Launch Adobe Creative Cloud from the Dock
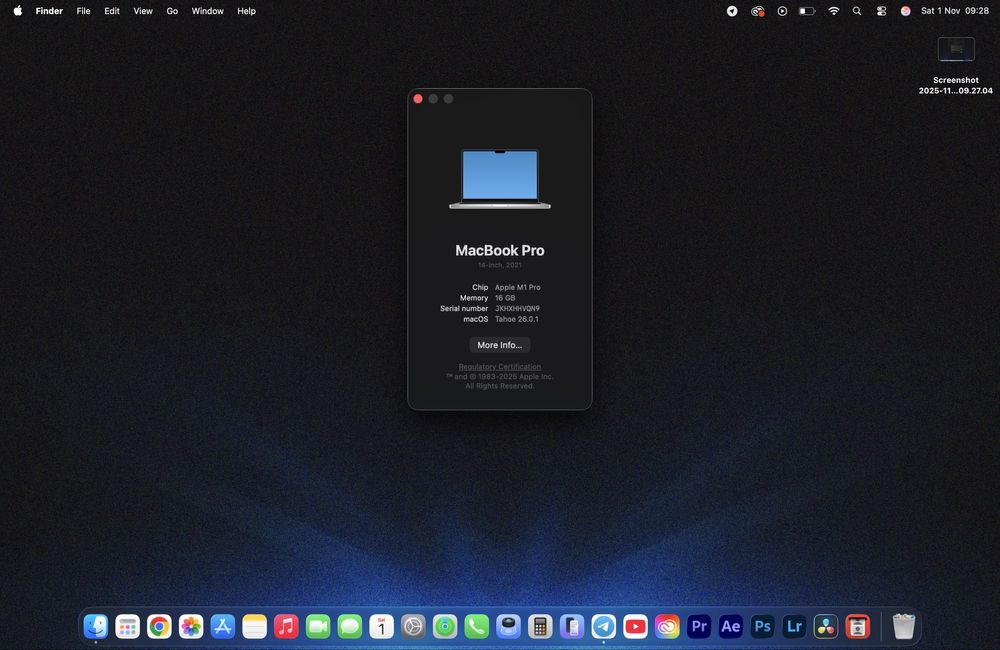 coord(667,626)
